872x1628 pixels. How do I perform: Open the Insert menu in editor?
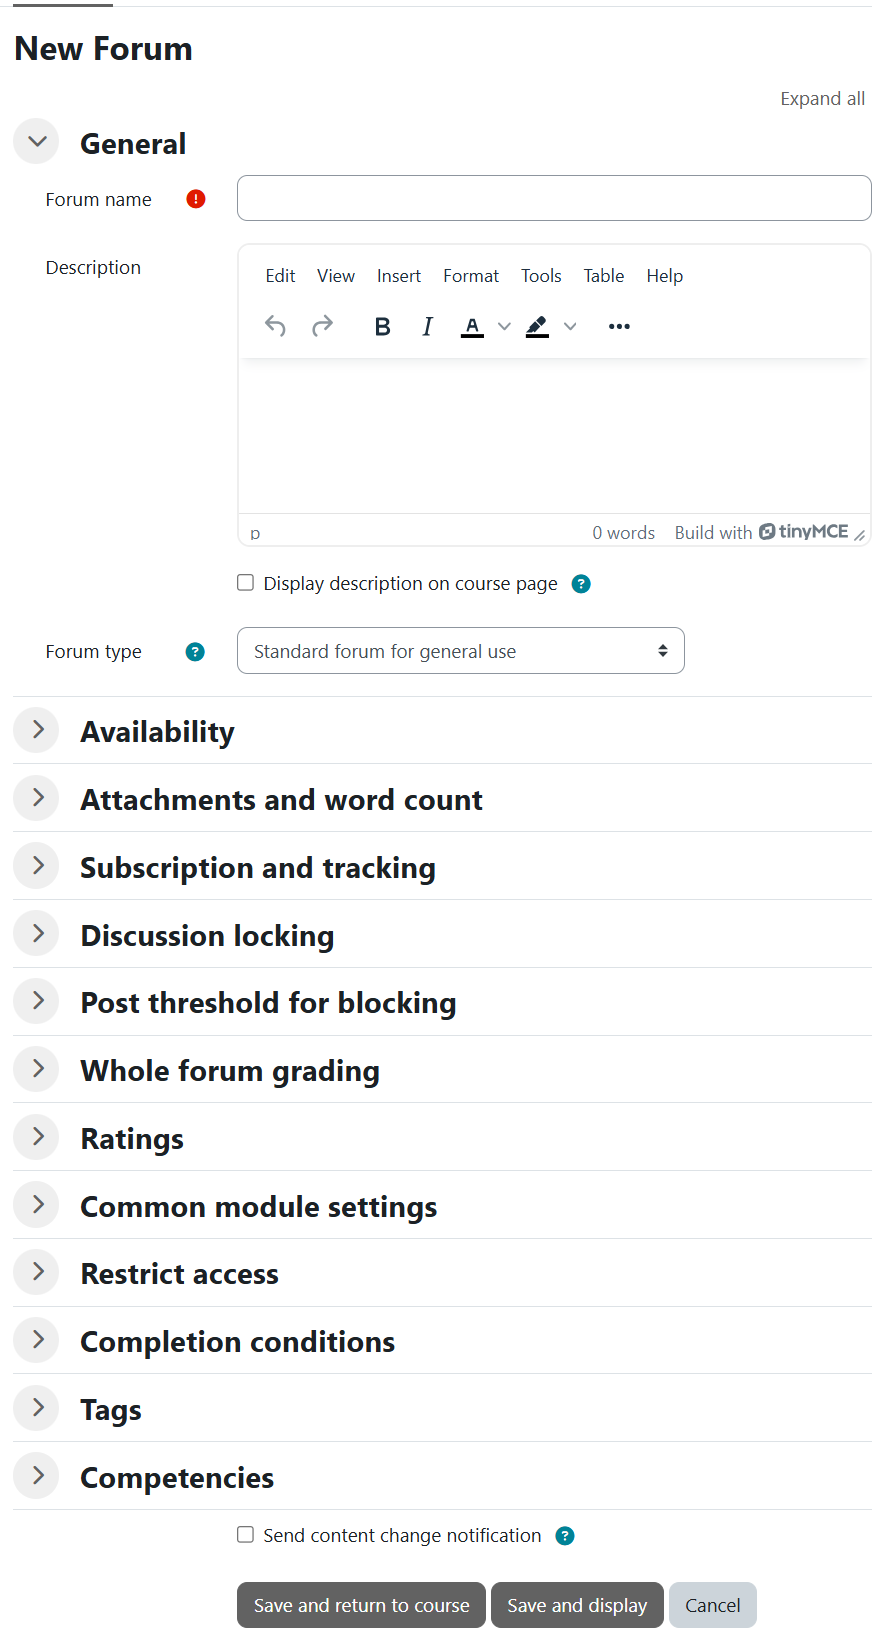398,276
